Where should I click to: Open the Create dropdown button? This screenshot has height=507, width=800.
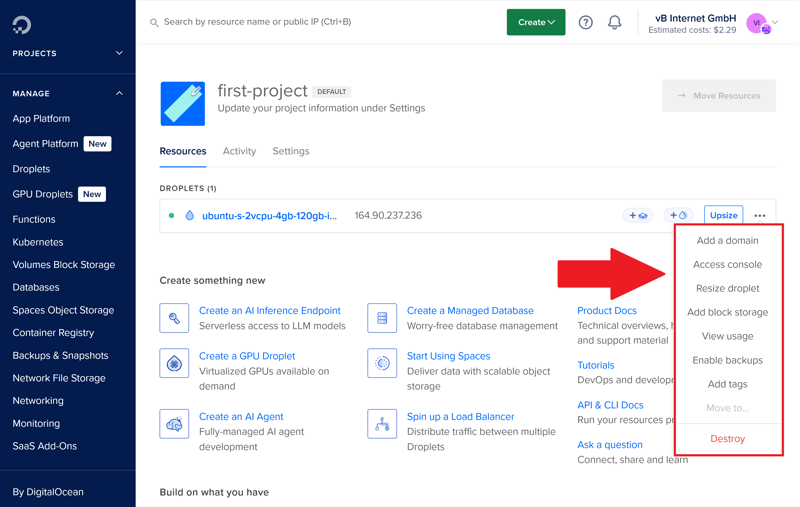[x=536, y=22]
